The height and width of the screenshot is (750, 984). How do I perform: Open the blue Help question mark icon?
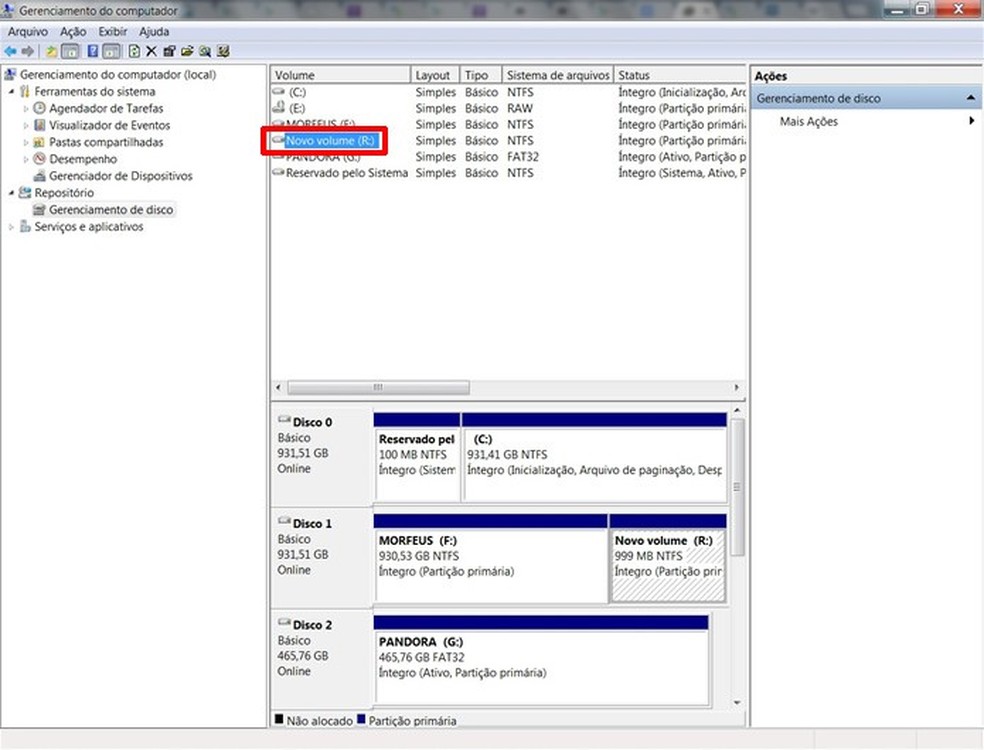tap(93, 51)
